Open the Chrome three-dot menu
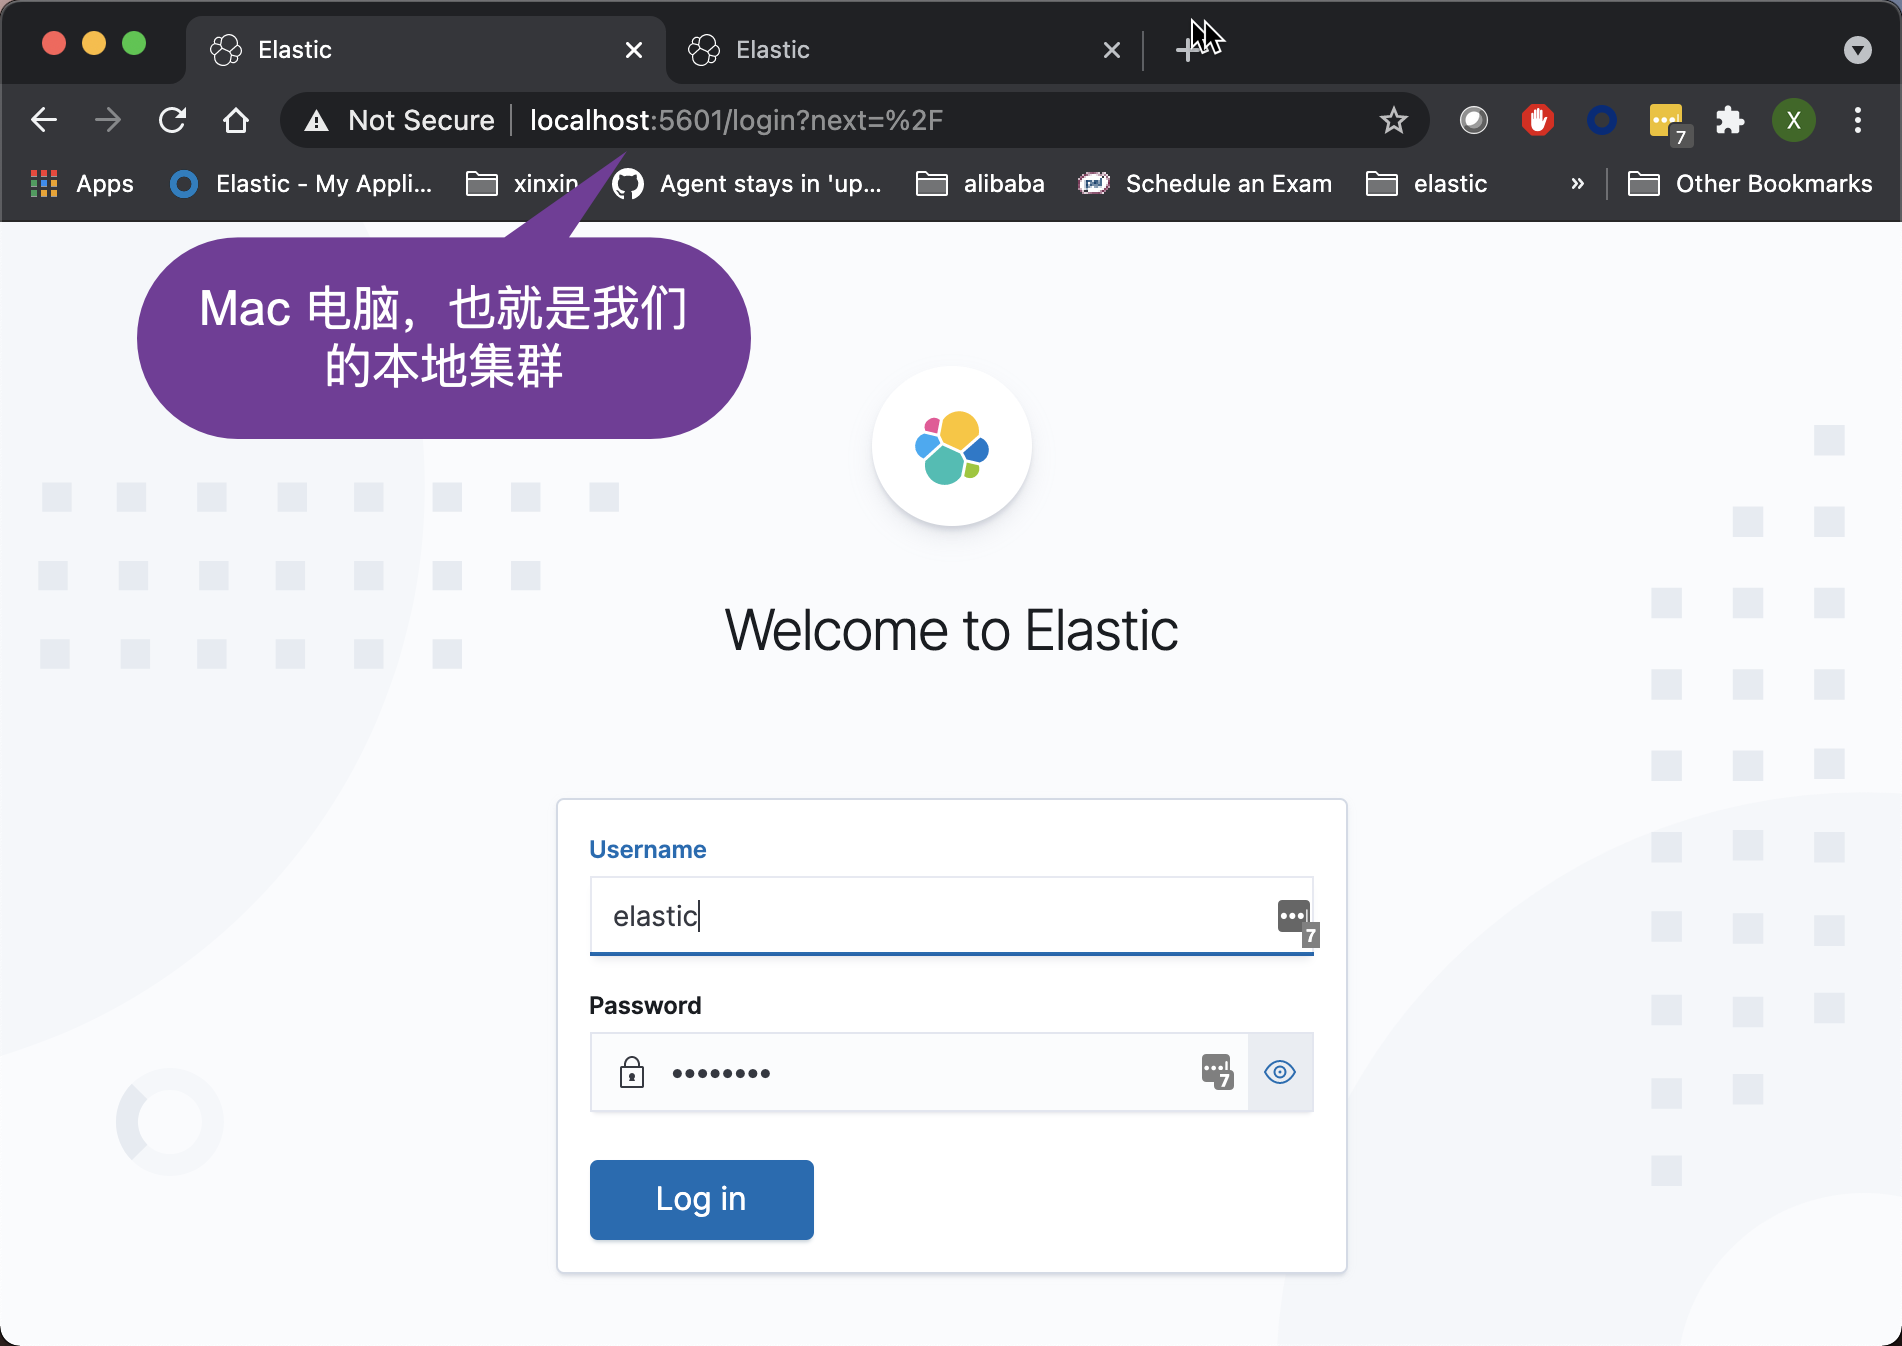Image resolution: width=1902 pixels, height=1346 pixels. (1857, 120)
